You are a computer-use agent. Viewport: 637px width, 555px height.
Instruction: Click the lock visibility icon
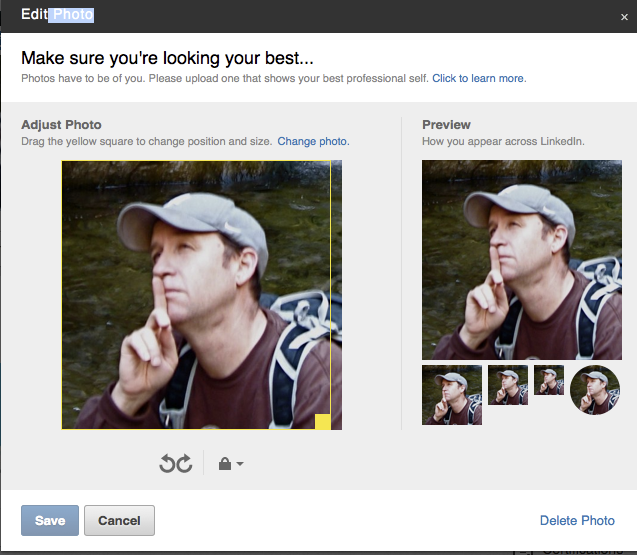(x=224, y=464)
